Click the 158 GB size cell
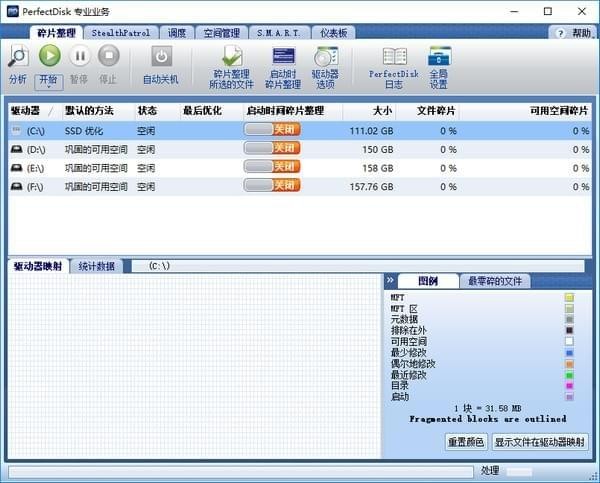600x483 pixels. coord(378,168)
